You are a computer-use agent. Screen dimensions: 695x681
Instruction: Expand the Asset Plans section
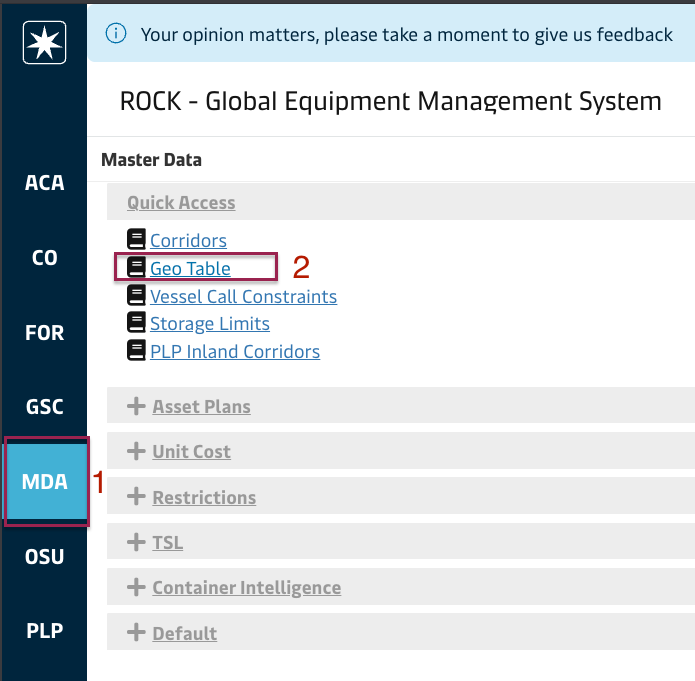click(x=201, y=406)
